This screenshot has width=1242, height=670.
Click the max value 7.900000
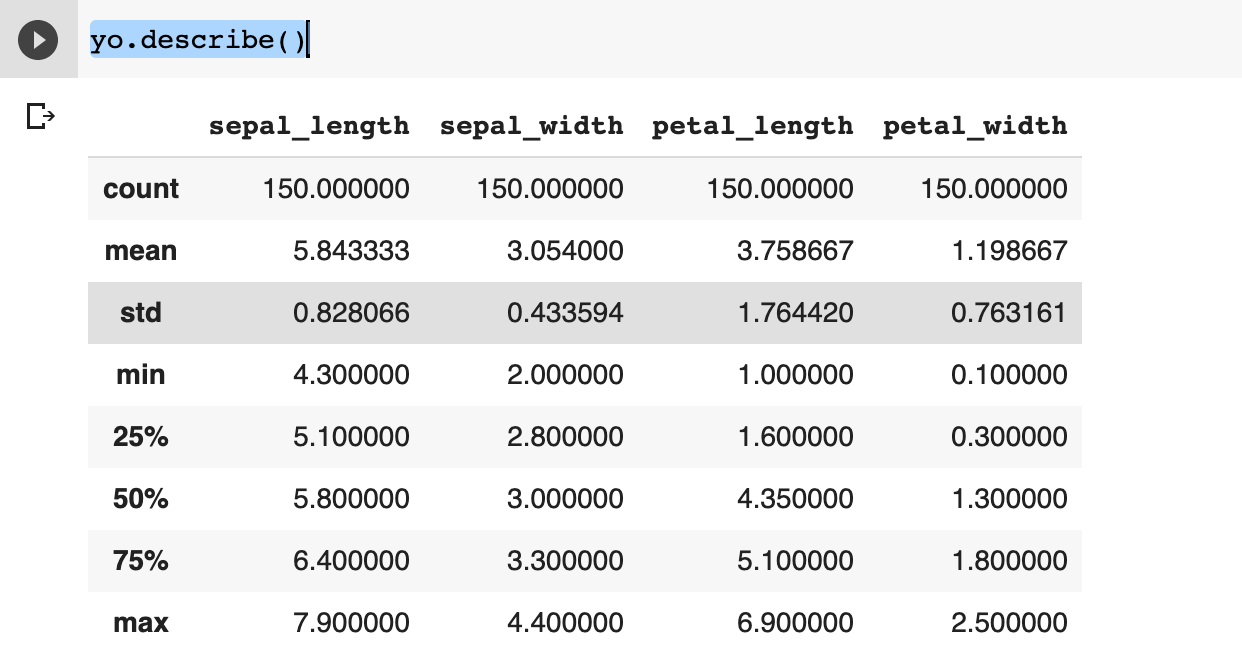[x=351, y=623]
